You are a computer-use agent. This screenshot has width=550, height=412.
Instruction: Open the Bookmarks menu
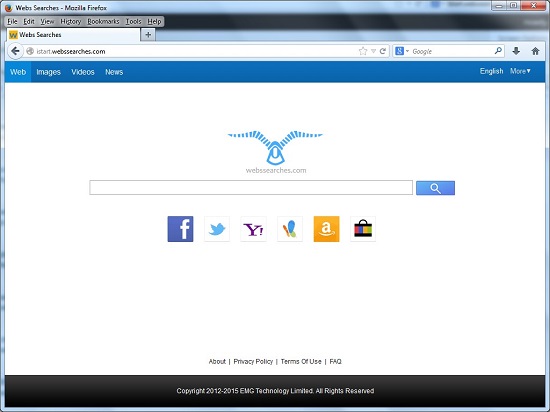103,22
